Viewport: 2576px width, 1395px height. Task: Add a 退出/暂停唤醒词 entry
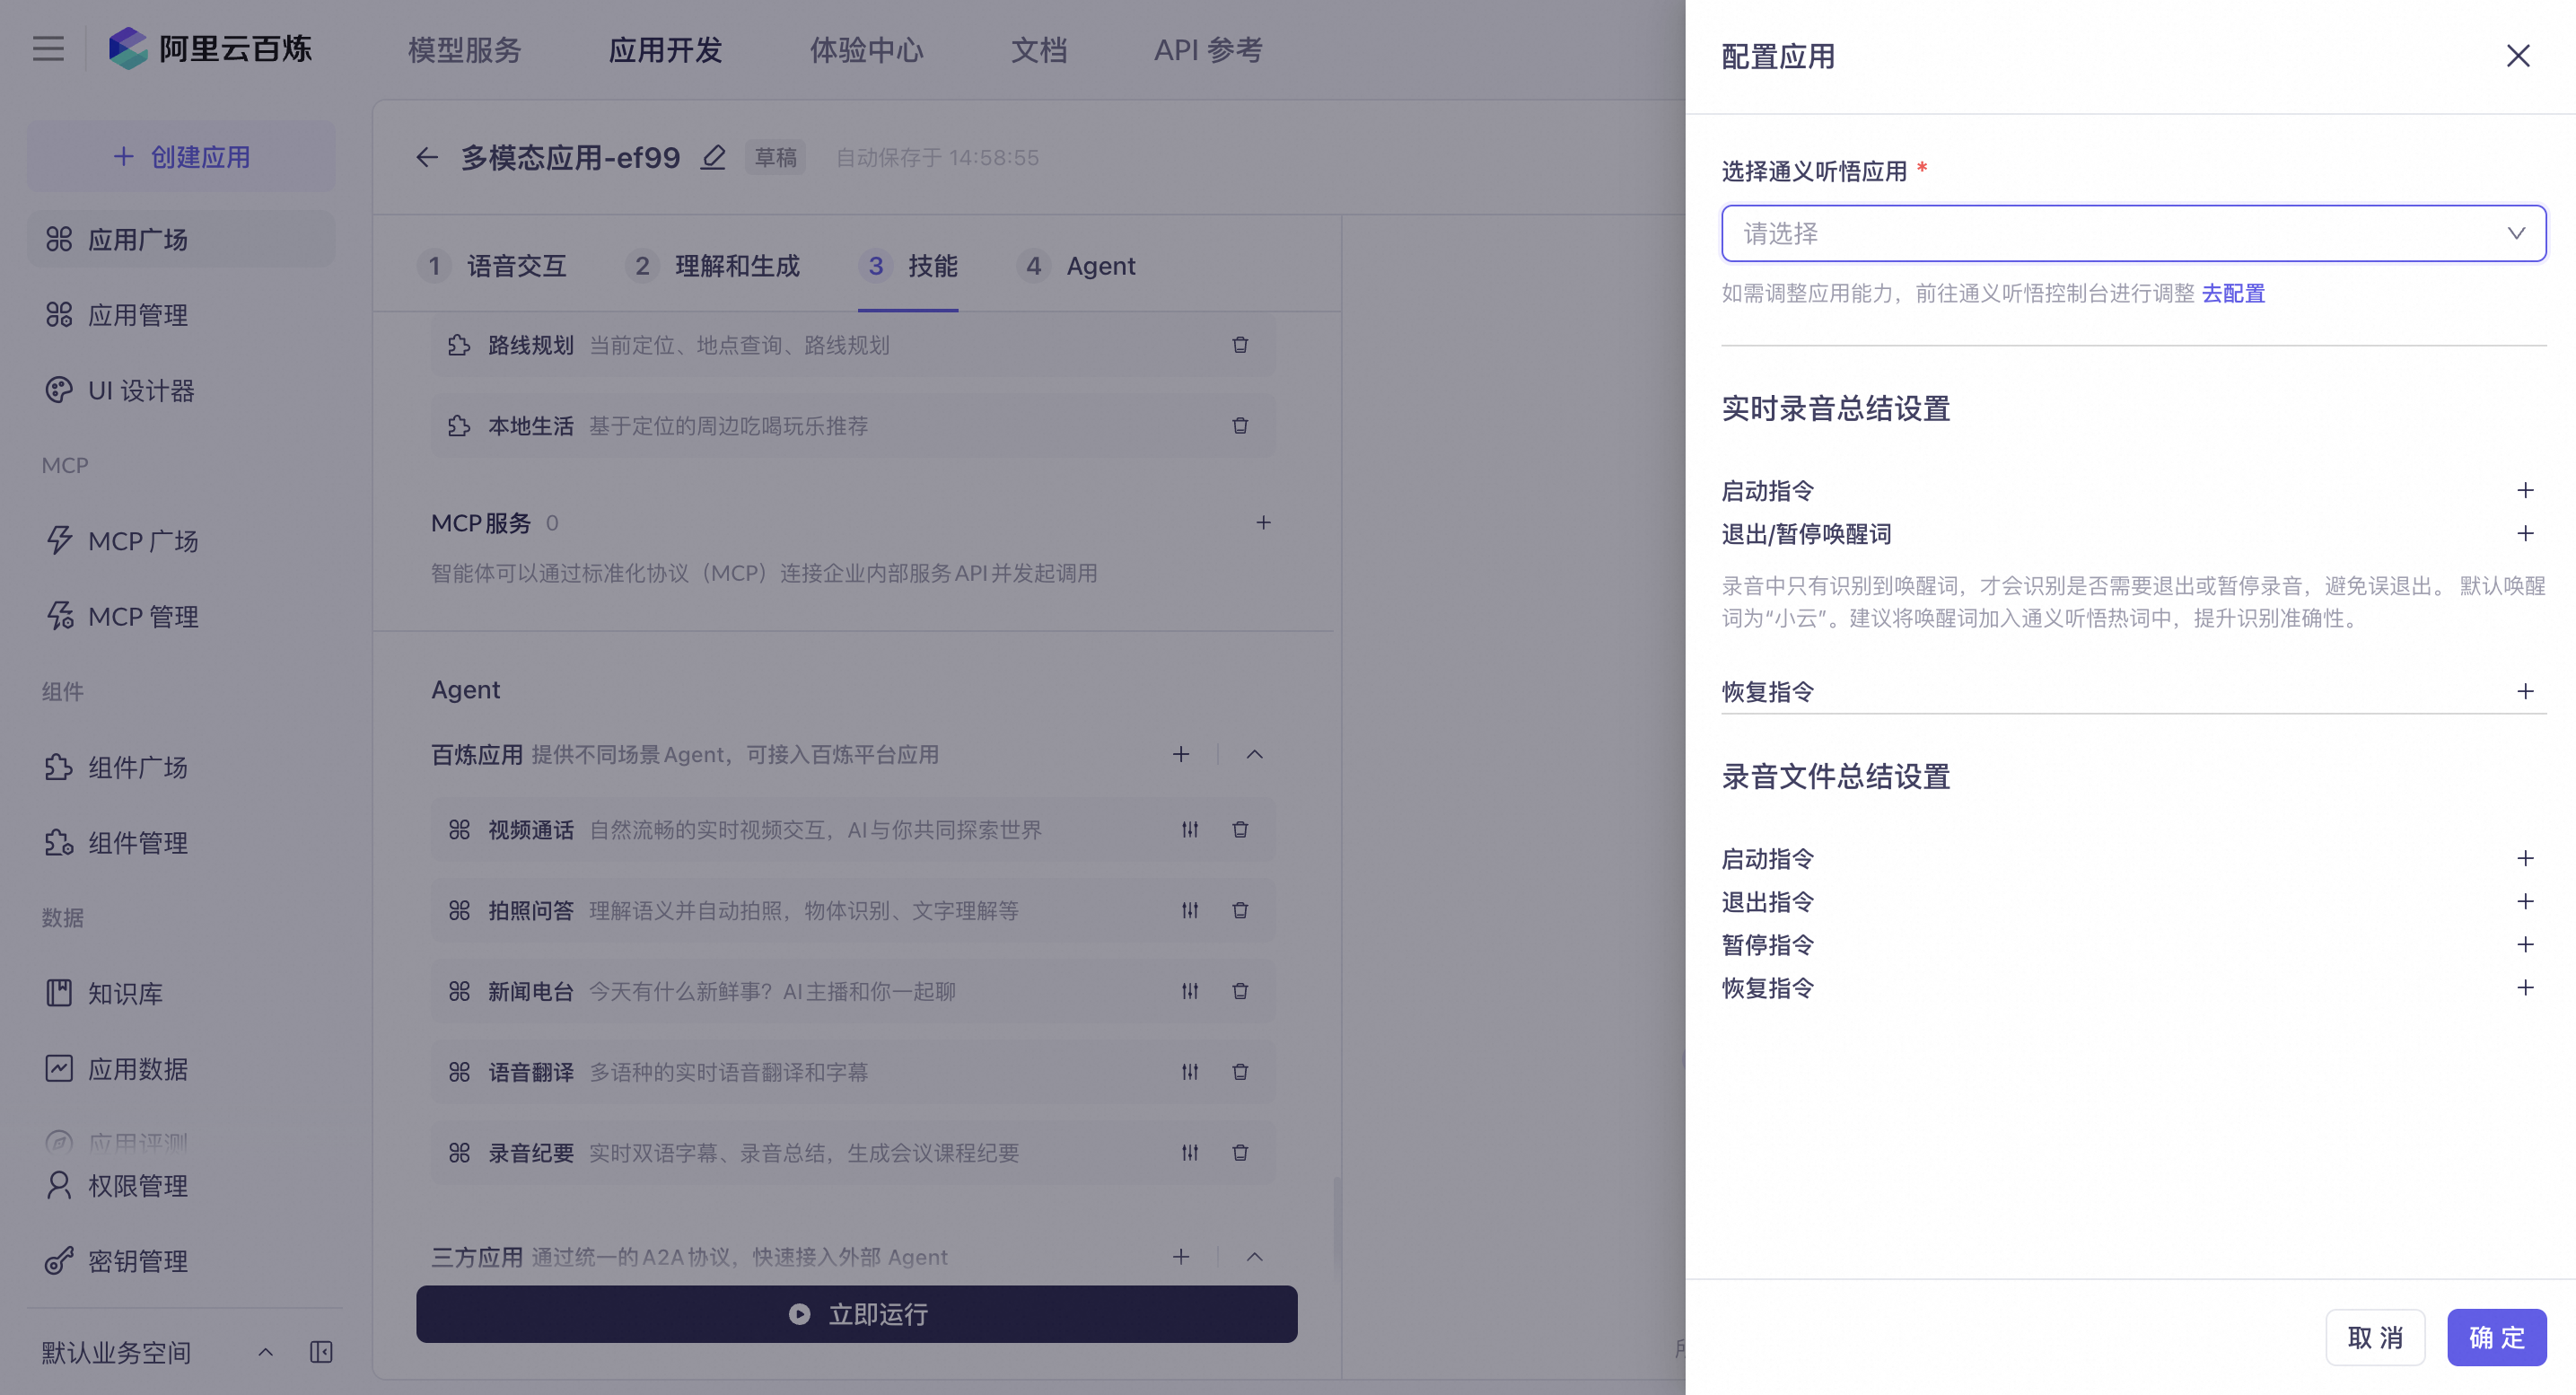(2524, 534)
